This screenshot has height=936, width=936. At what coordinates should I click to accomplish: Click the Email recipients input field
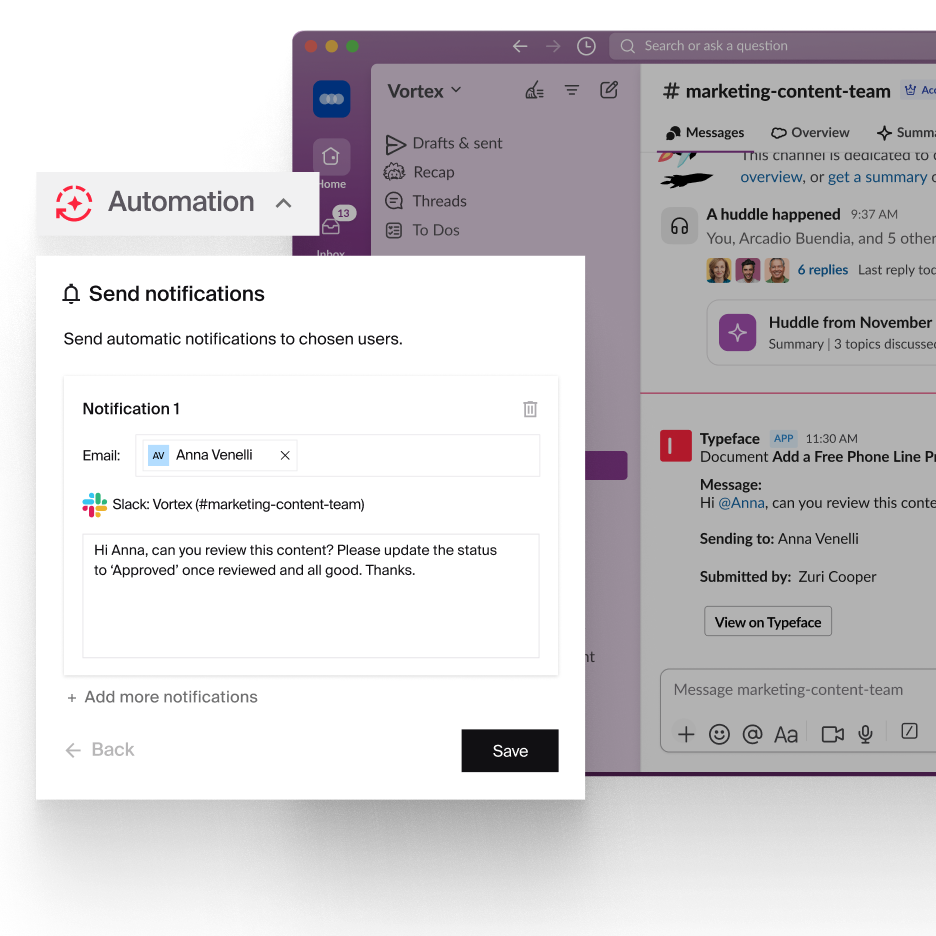338,455
